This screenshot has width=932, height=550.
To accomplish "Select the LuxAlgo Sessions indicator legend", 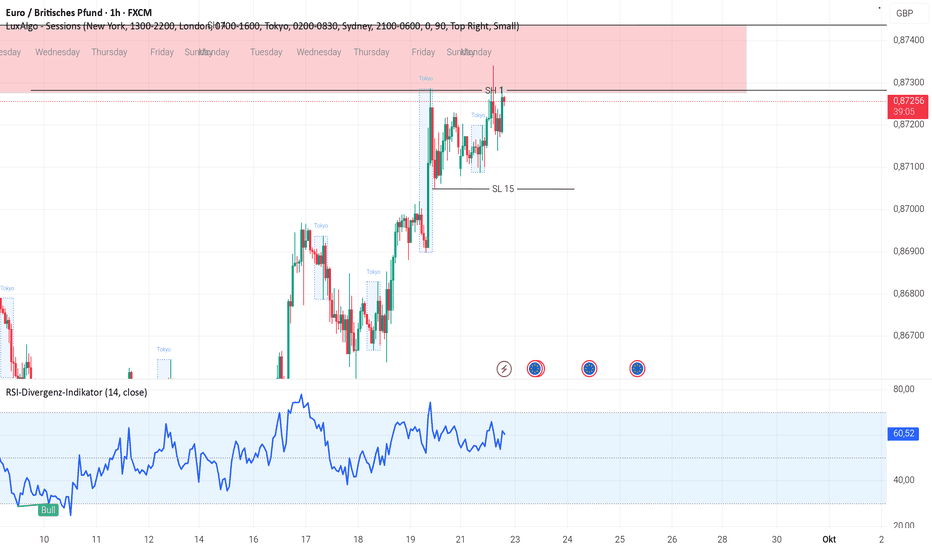I will (x=262, y=26).
